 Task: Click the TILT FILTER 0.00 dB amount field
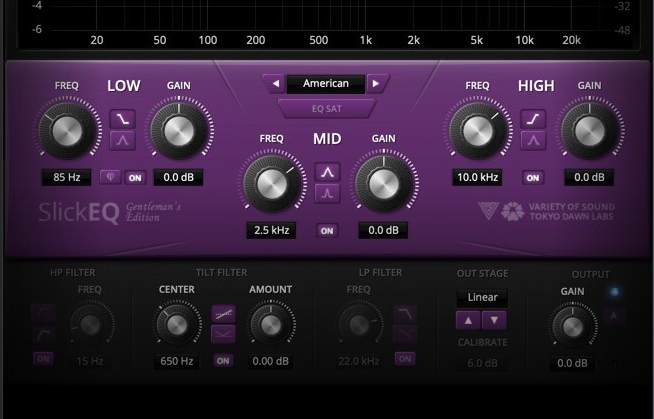click(x=270, y=361)
